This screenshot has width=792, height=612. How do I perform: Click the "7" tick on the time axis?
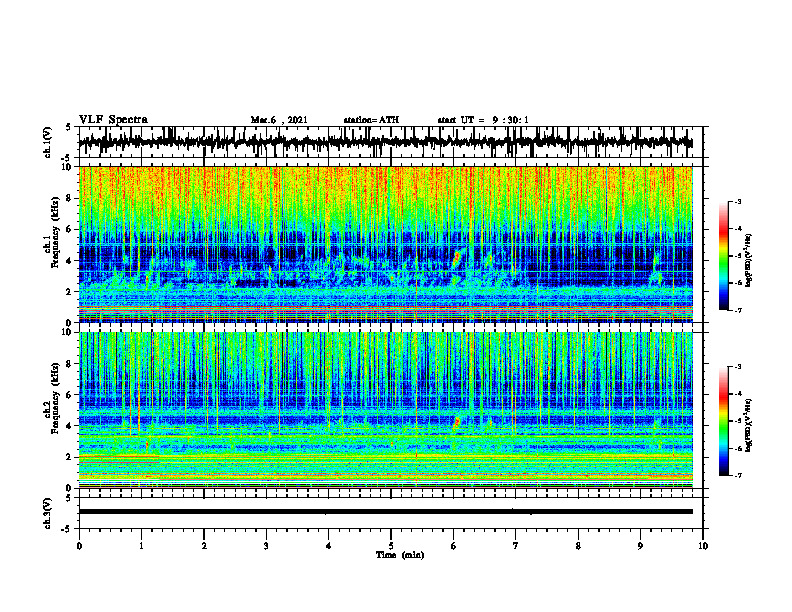[x=516, y=546]
